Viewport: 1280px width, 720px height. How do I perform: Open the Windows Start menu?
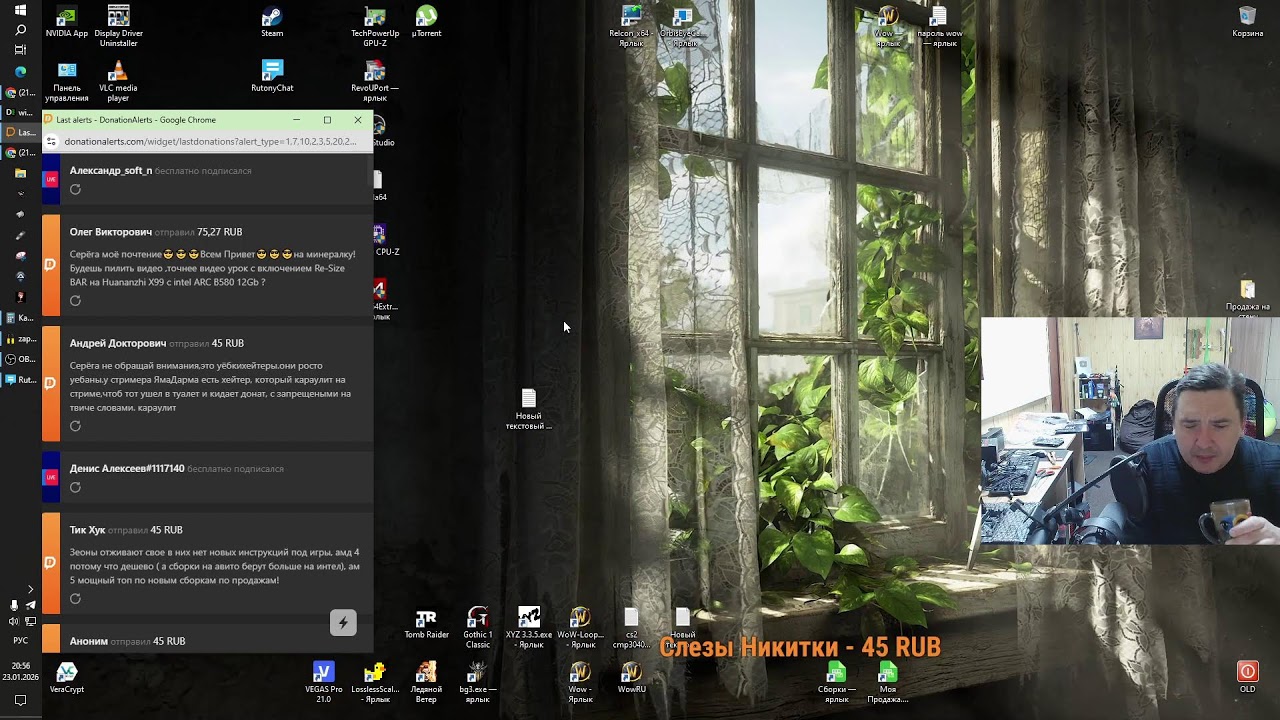[20, 10]
